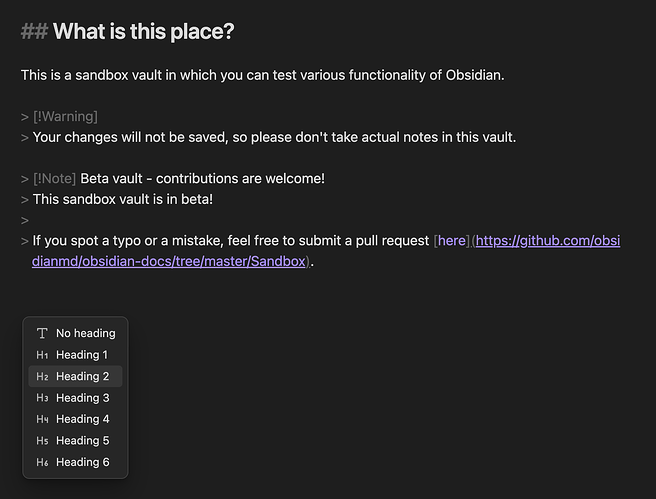Select the highlighted Heading 2 entry
The height and width of the screenshot is (499, 656).
tap(75, 376)
